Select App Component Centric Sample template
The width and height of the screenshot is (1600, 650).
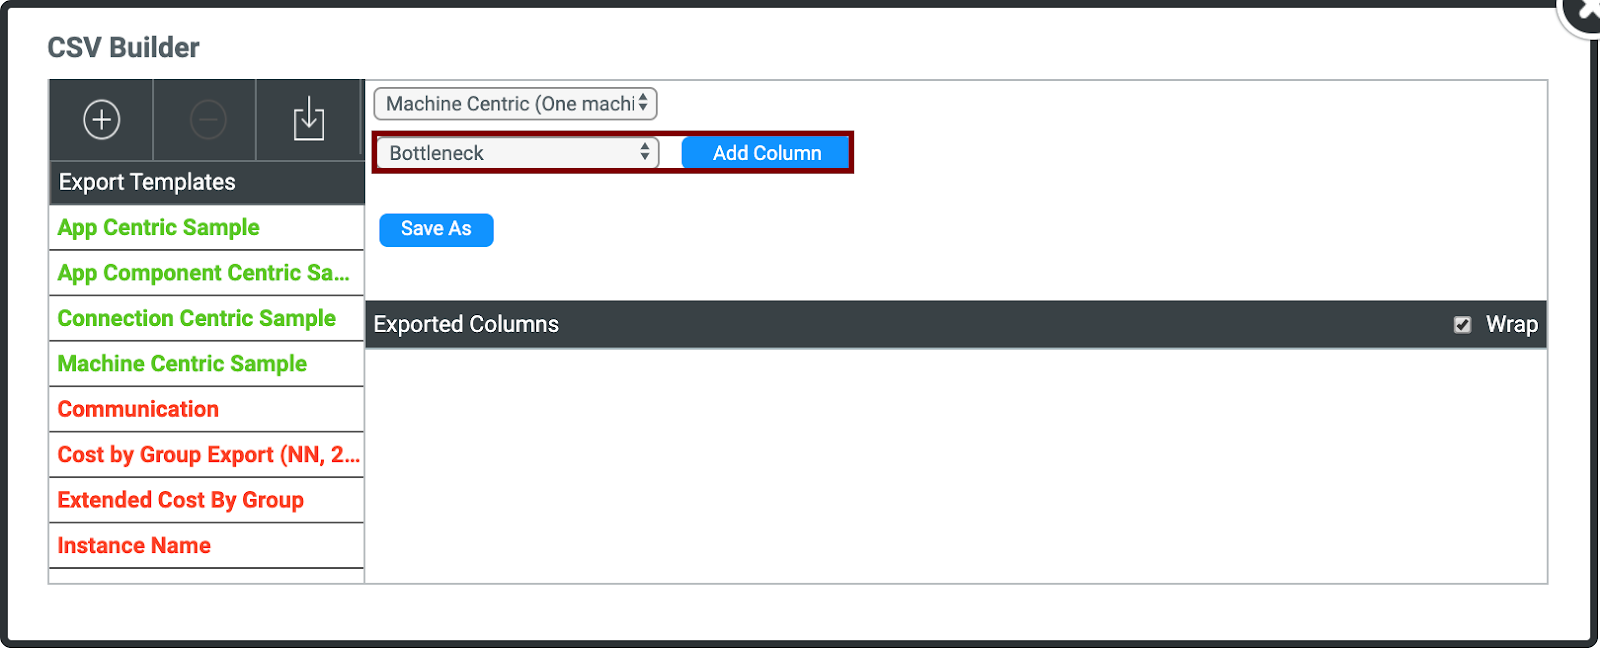(x=203, y=273)
